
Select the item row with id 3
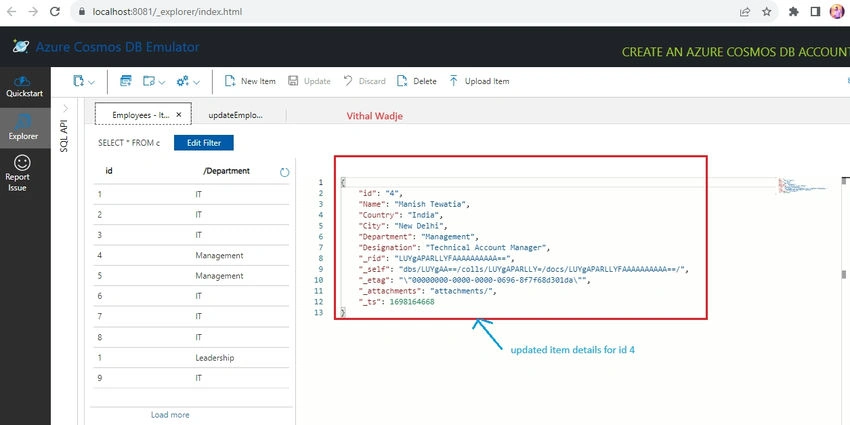(191, 235)
